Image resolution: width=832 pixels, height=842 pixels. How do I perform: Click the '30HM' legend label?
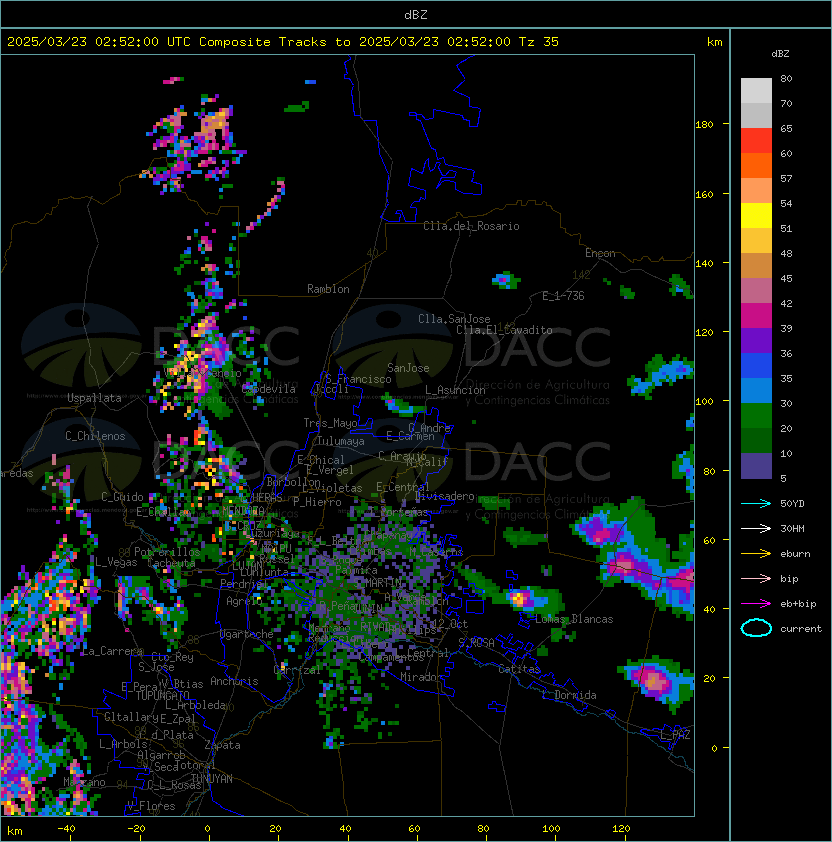(792, 528)
